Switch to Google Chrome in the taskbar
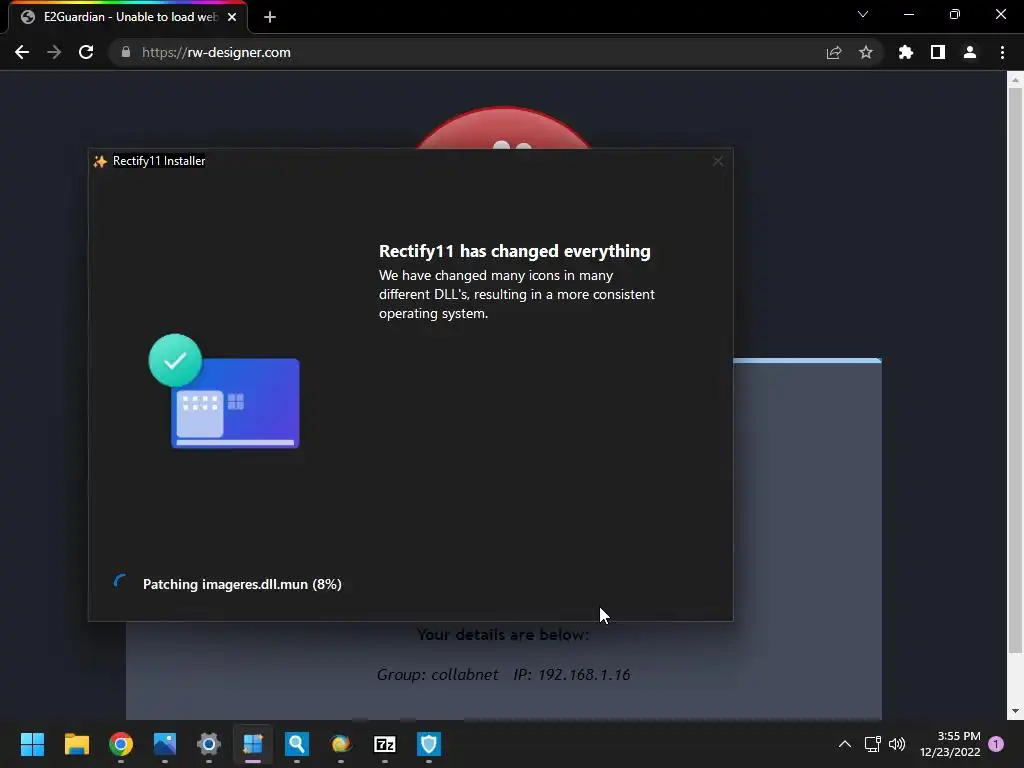 [121, 744]
